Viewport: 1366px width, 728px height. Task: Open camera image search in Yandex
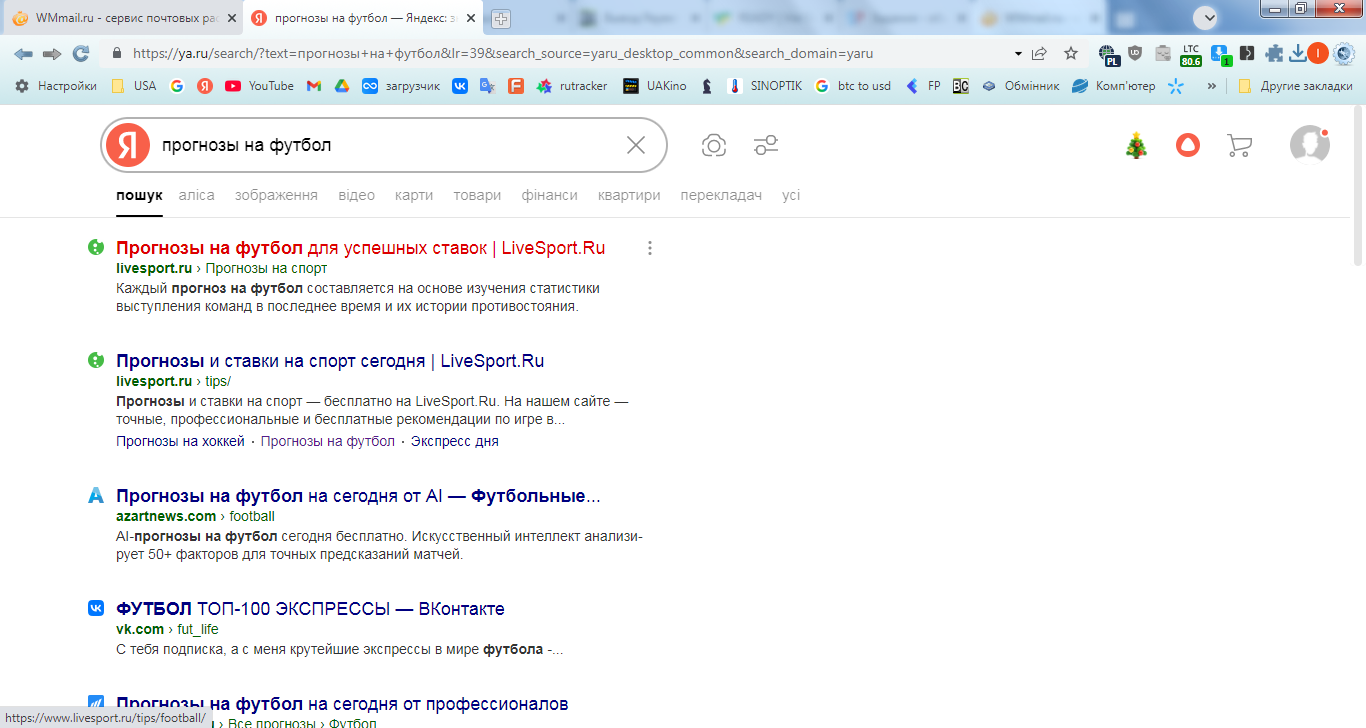713,146
